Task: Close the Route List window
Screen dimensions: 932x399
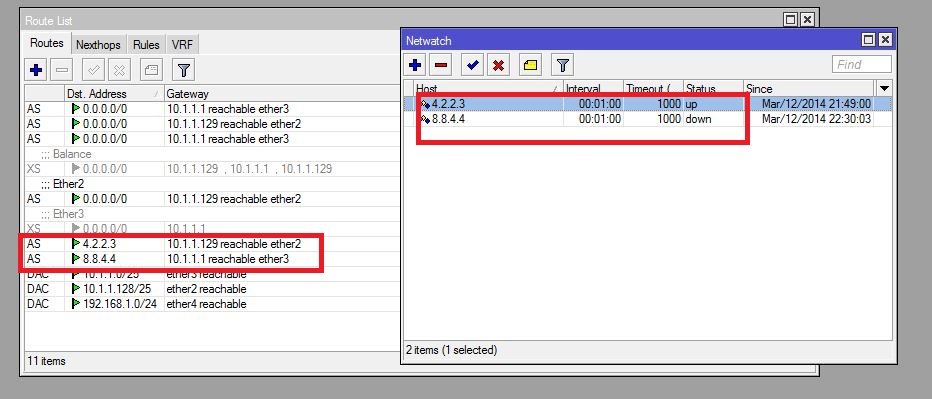Action: point(807,20)
